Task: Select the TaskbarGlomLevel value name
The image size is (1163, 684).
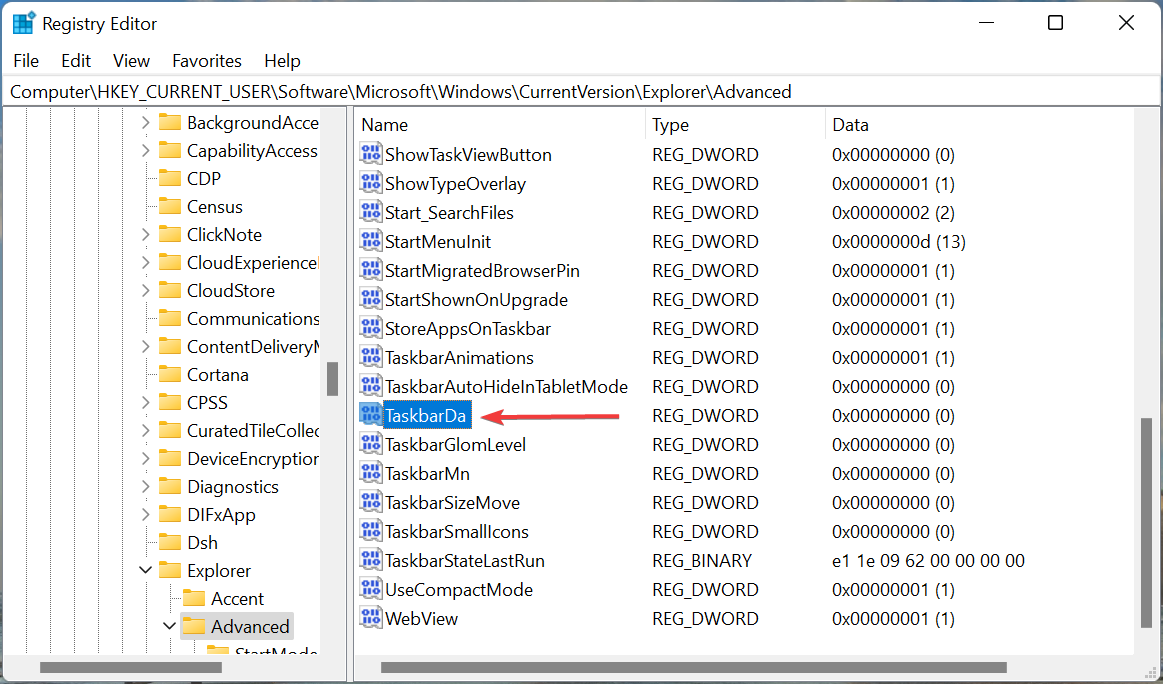Action: [455, 444]
